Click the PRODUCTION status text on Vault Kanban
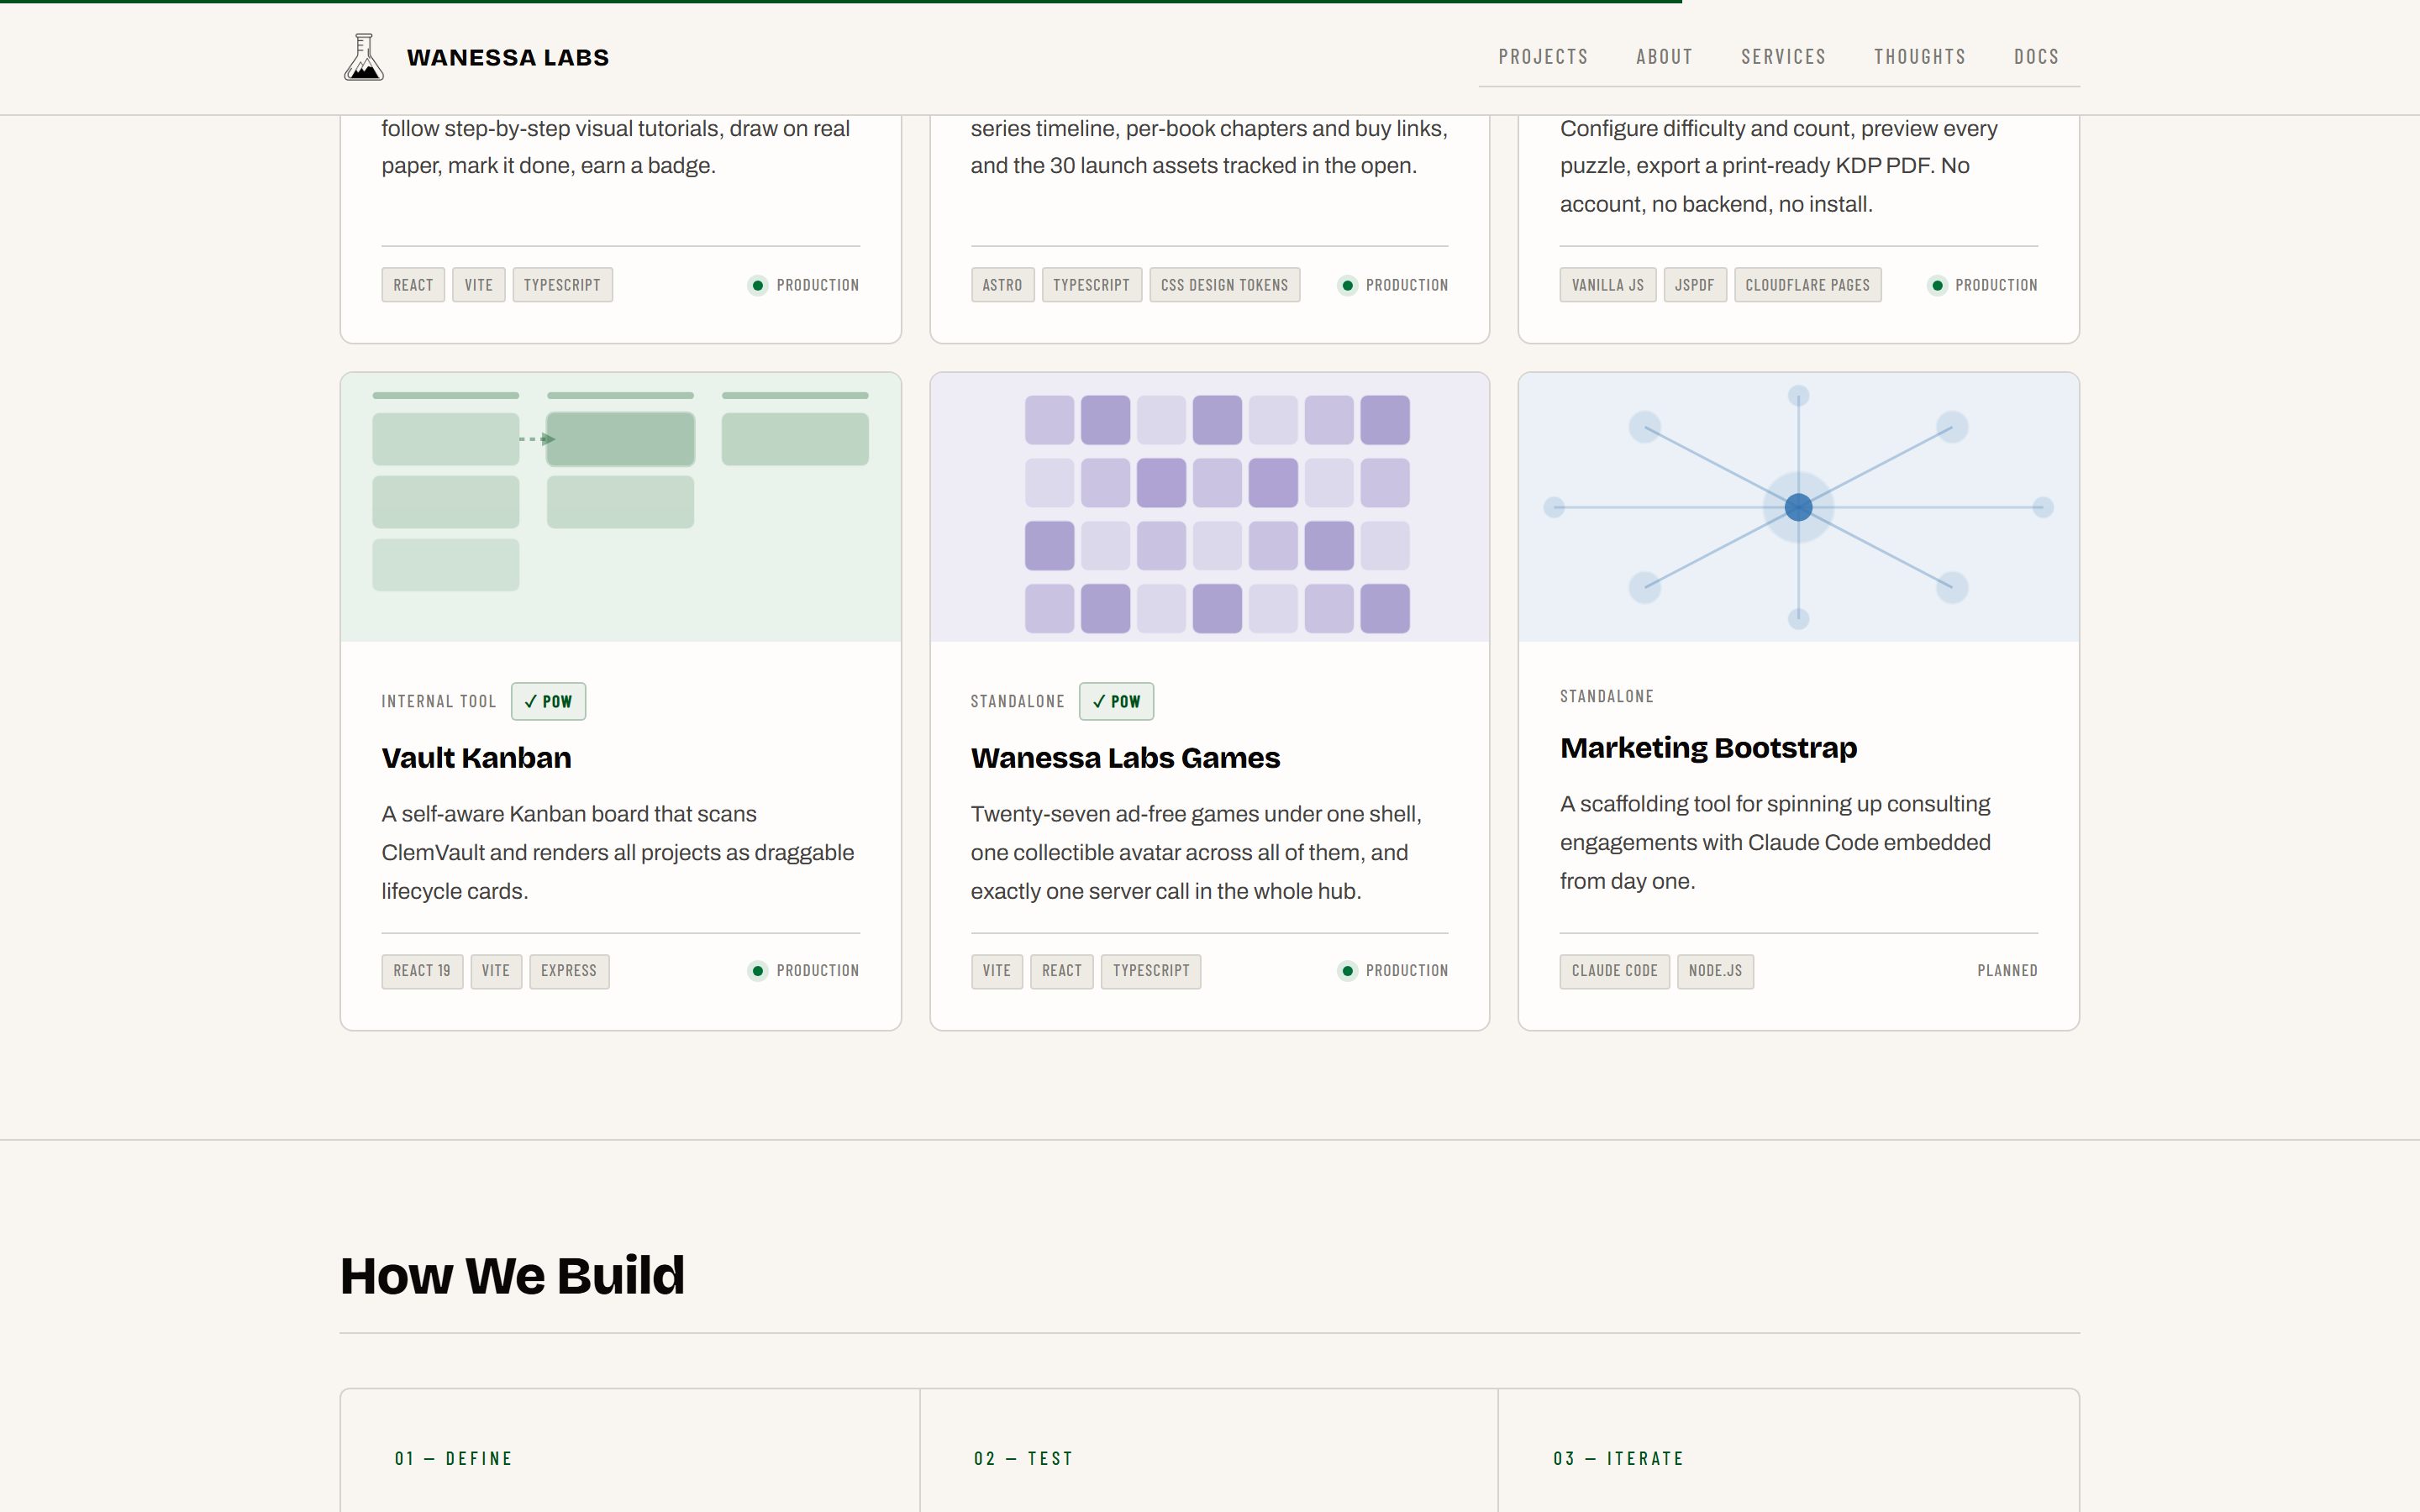The width and height of the screenshot is (2420, 1512). (x=817, y=971)
